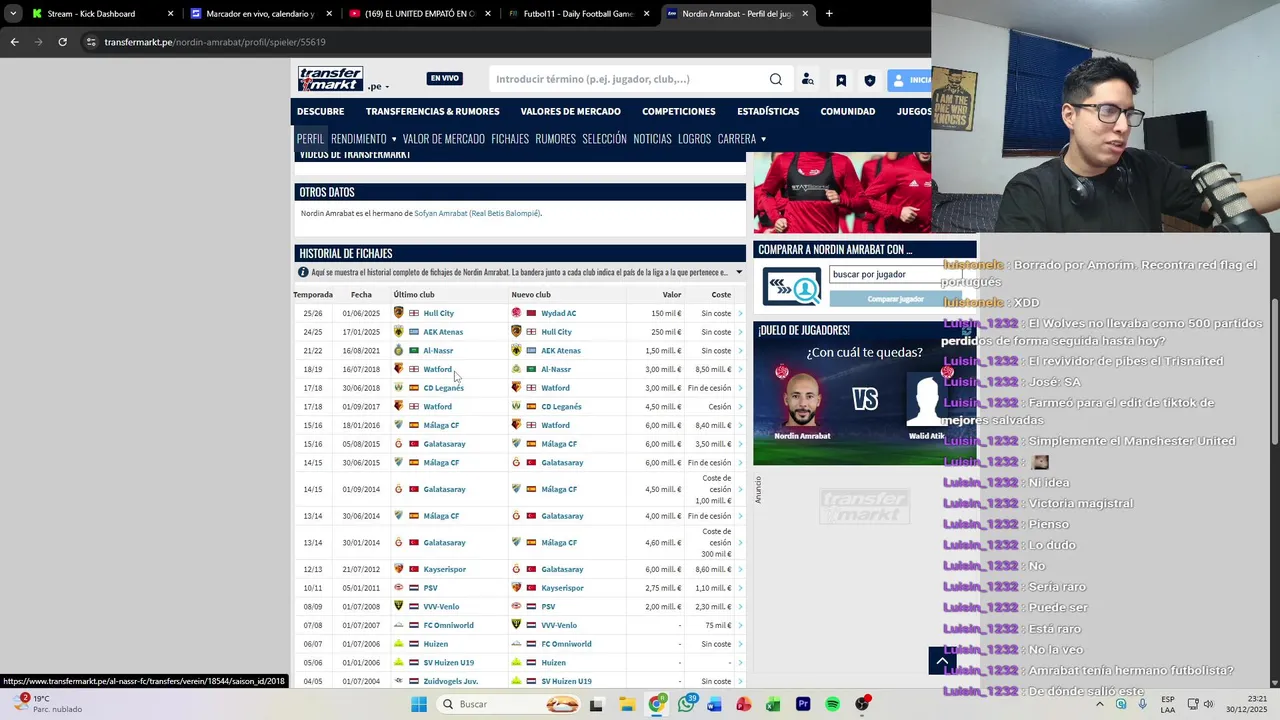Open the tab search chevron in Chrome
The width and height of the screenshot is (1280, 720).
tap(13, 14)
